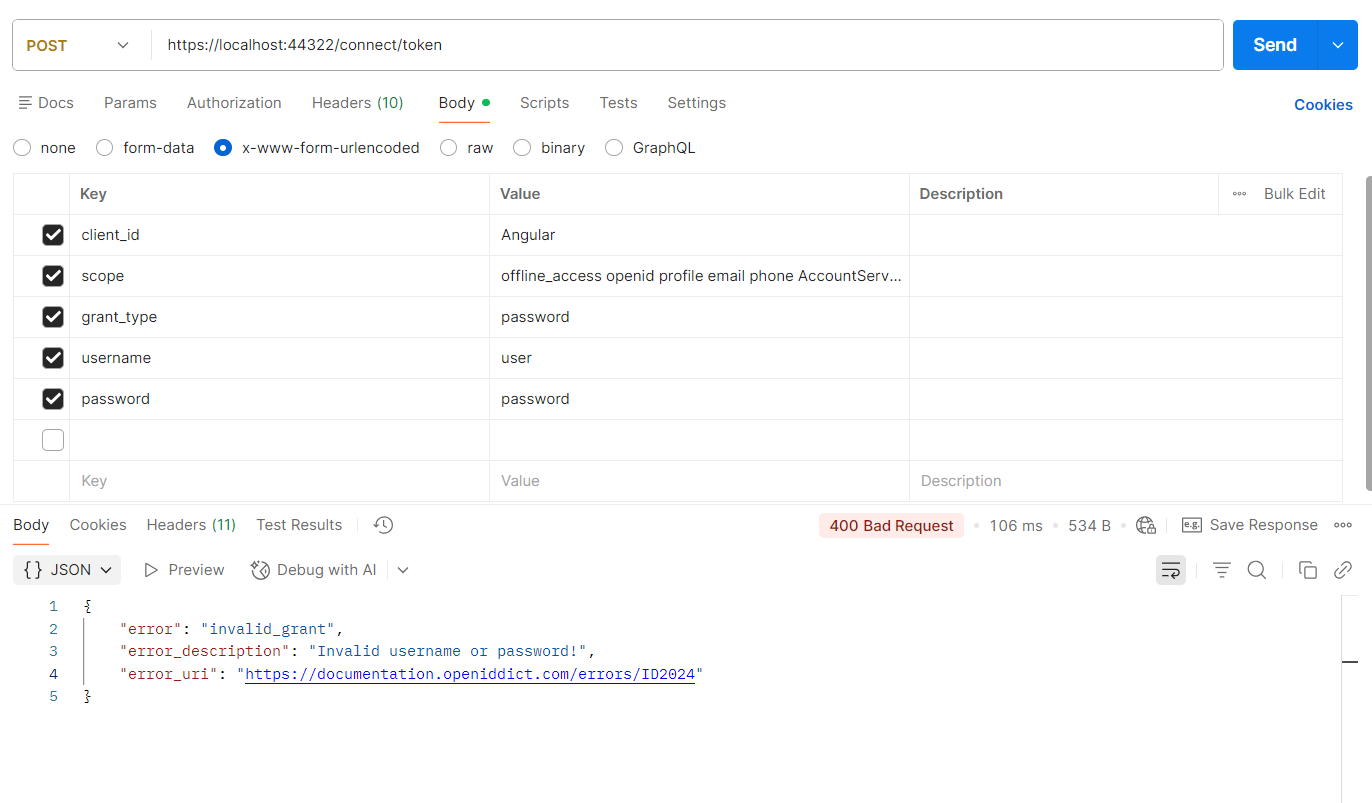Toggle word wrap icon in response
The height and width of the screenshot is (803, 1372).
tap(1171, 570)
